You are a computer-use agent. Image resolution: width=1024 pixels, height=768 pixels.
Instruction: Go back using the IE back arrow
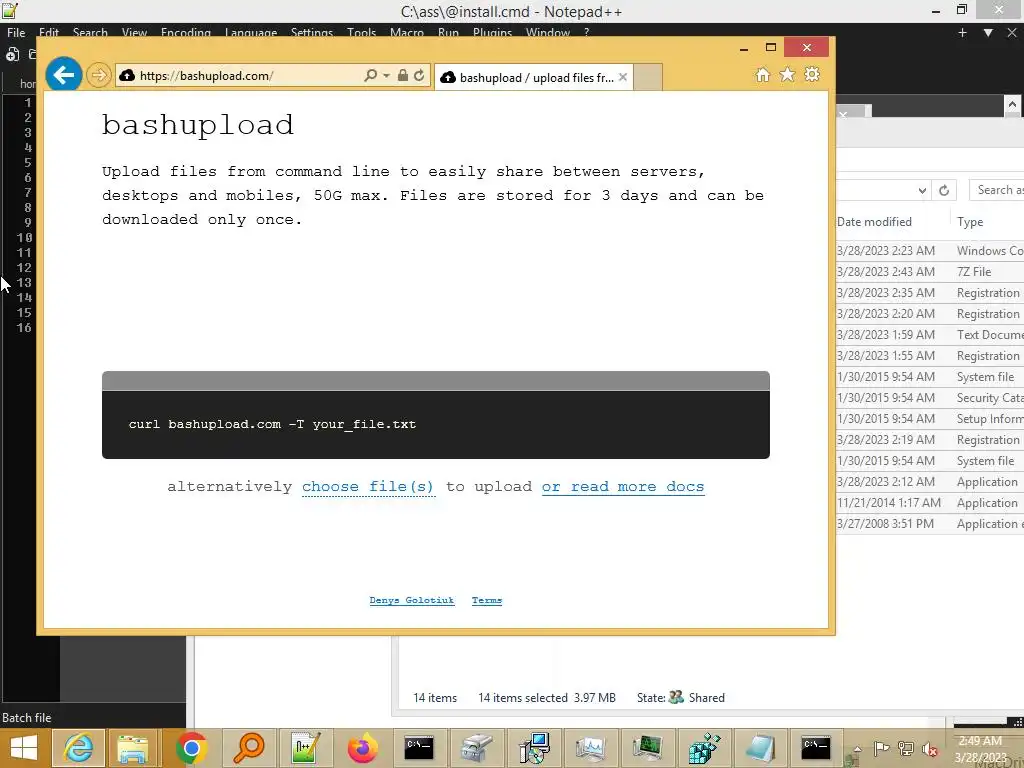[x=63, y=75]
